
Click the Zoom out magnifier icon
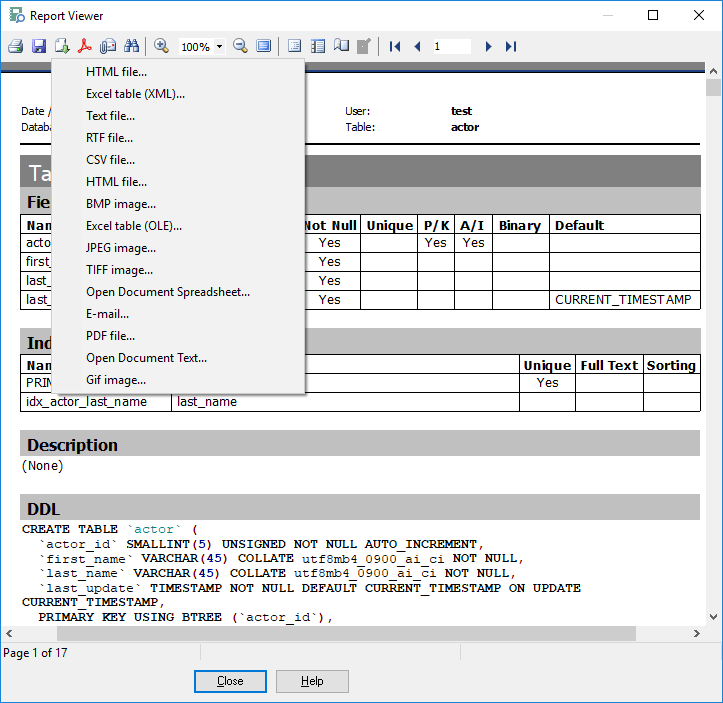[240, 46]
